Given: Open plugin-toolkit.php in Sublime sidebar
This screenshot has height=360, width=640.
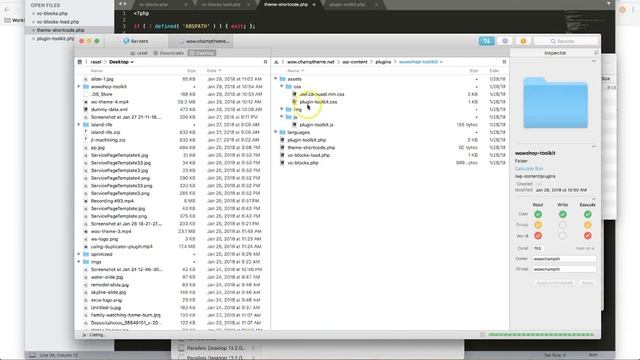Looking at the screenshot, I should pyautogui.click(x=55, y=38).
